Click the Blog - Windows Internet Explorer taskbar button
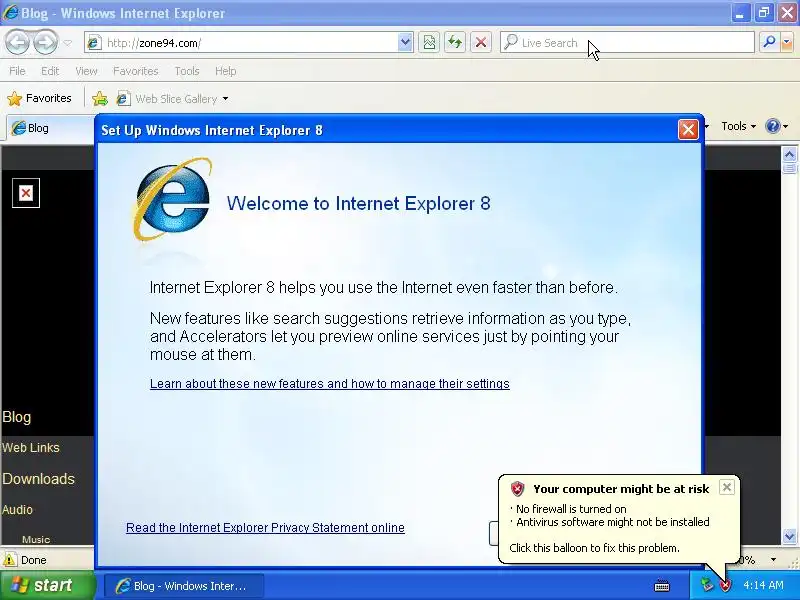 point(184,586)
